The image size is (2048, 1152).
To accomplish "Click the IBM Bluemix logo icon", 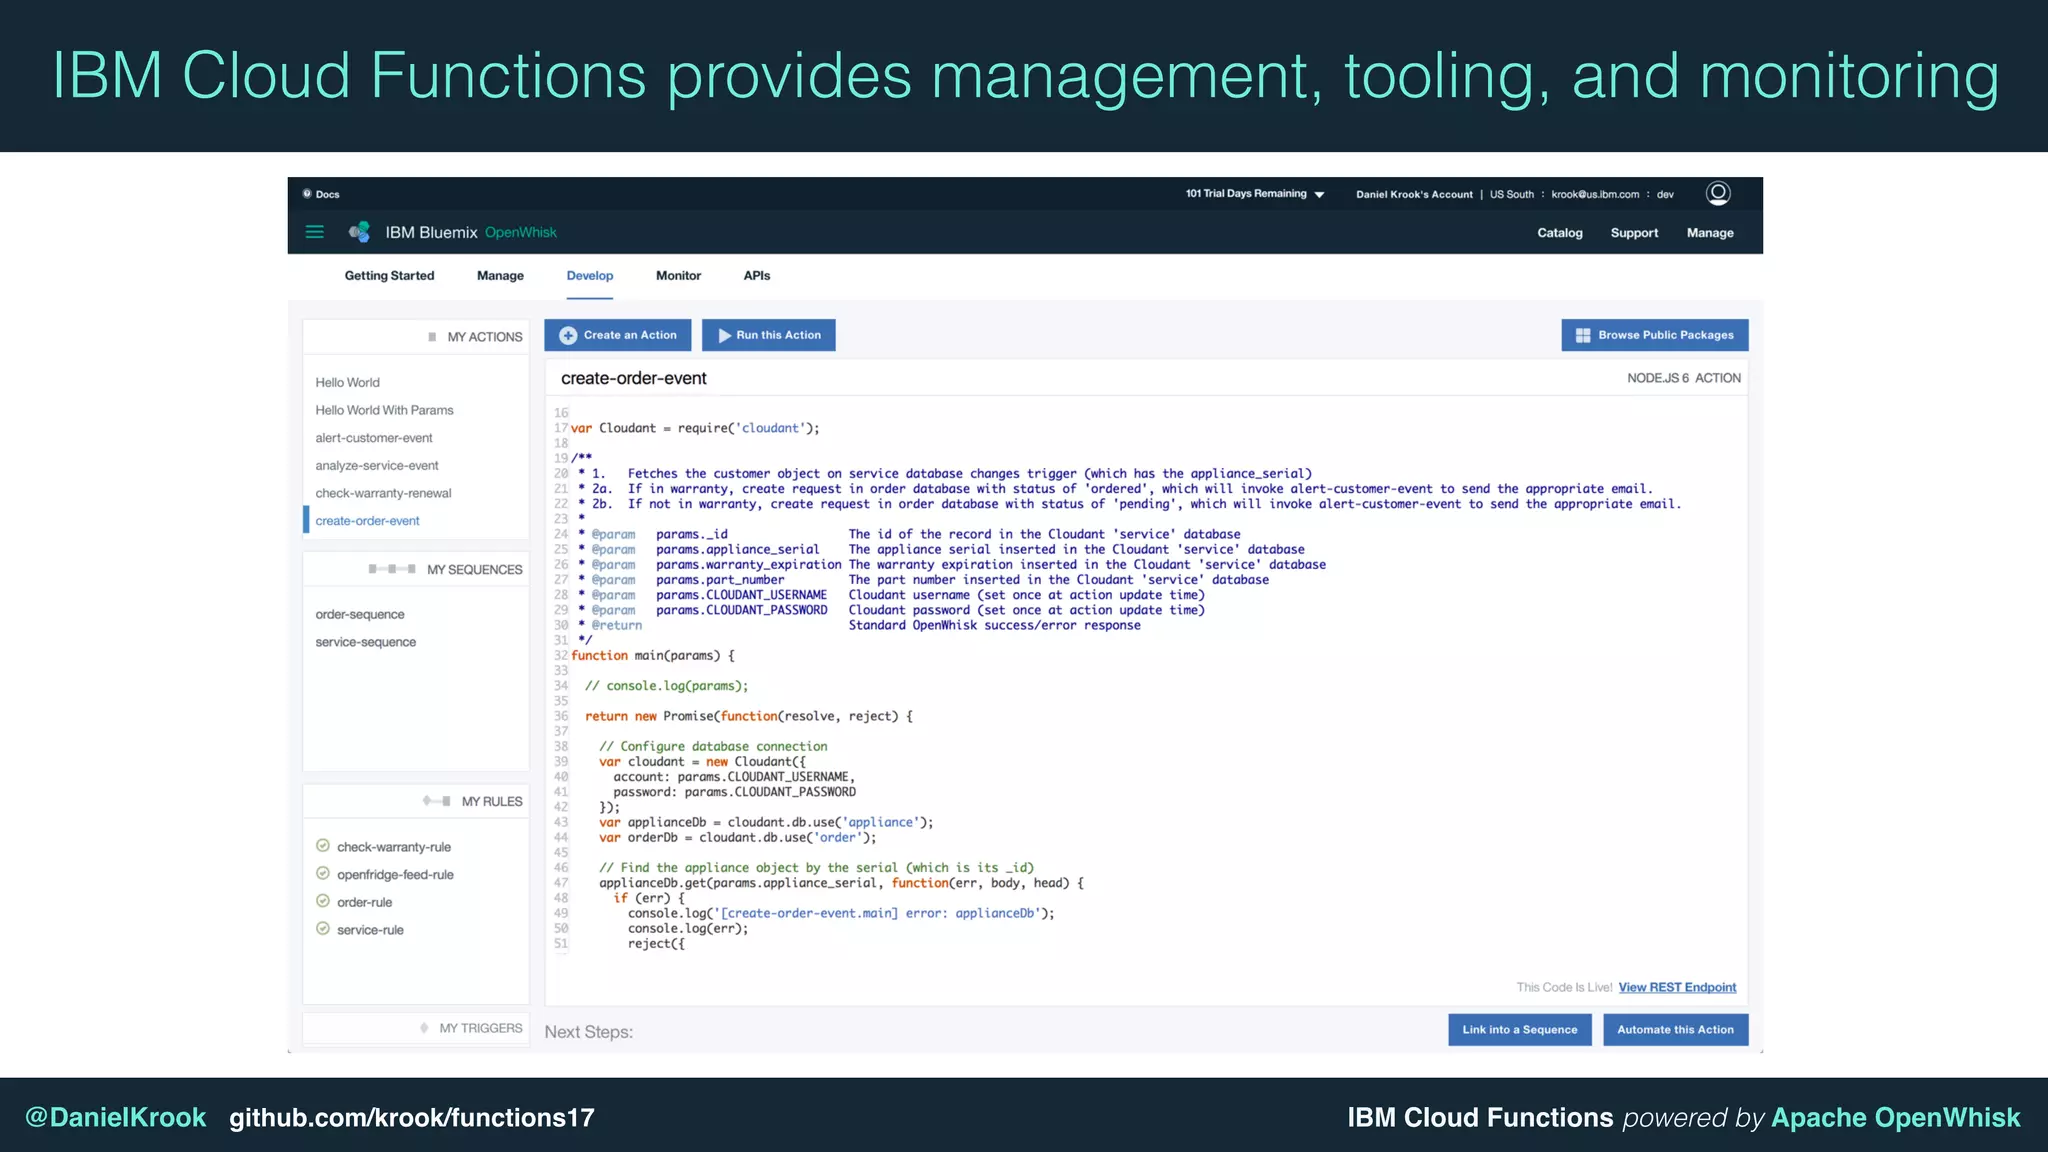I will coord(359,232).
